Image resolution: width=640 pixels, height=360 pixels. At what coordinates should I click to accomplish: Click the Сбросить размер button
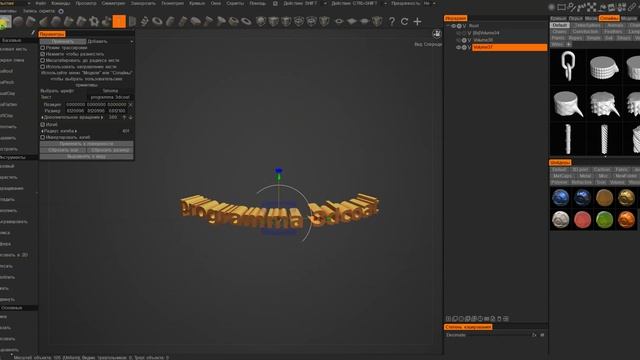click(x=110, y=150)
